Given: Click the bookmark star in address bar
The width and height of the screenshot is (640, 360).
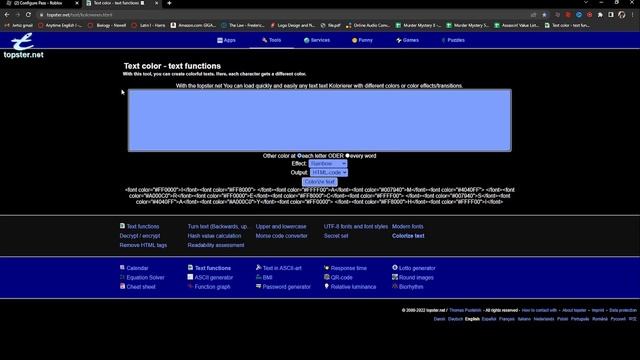Looking at the screenshot, I should (544, 15).
